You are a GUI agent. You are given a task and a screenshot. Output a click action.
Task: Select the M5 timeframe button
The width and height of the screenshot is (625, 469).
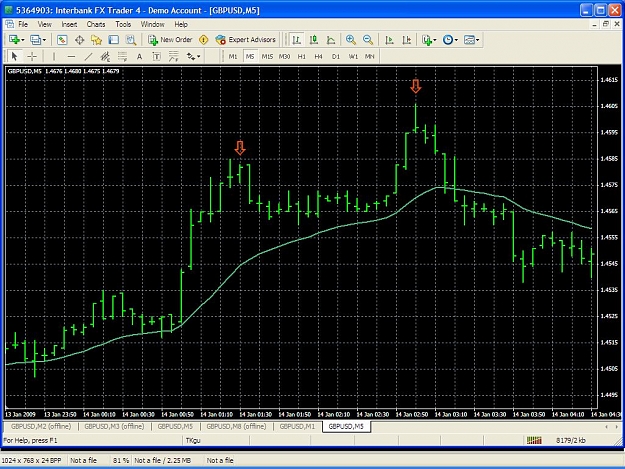click(250, 57)
